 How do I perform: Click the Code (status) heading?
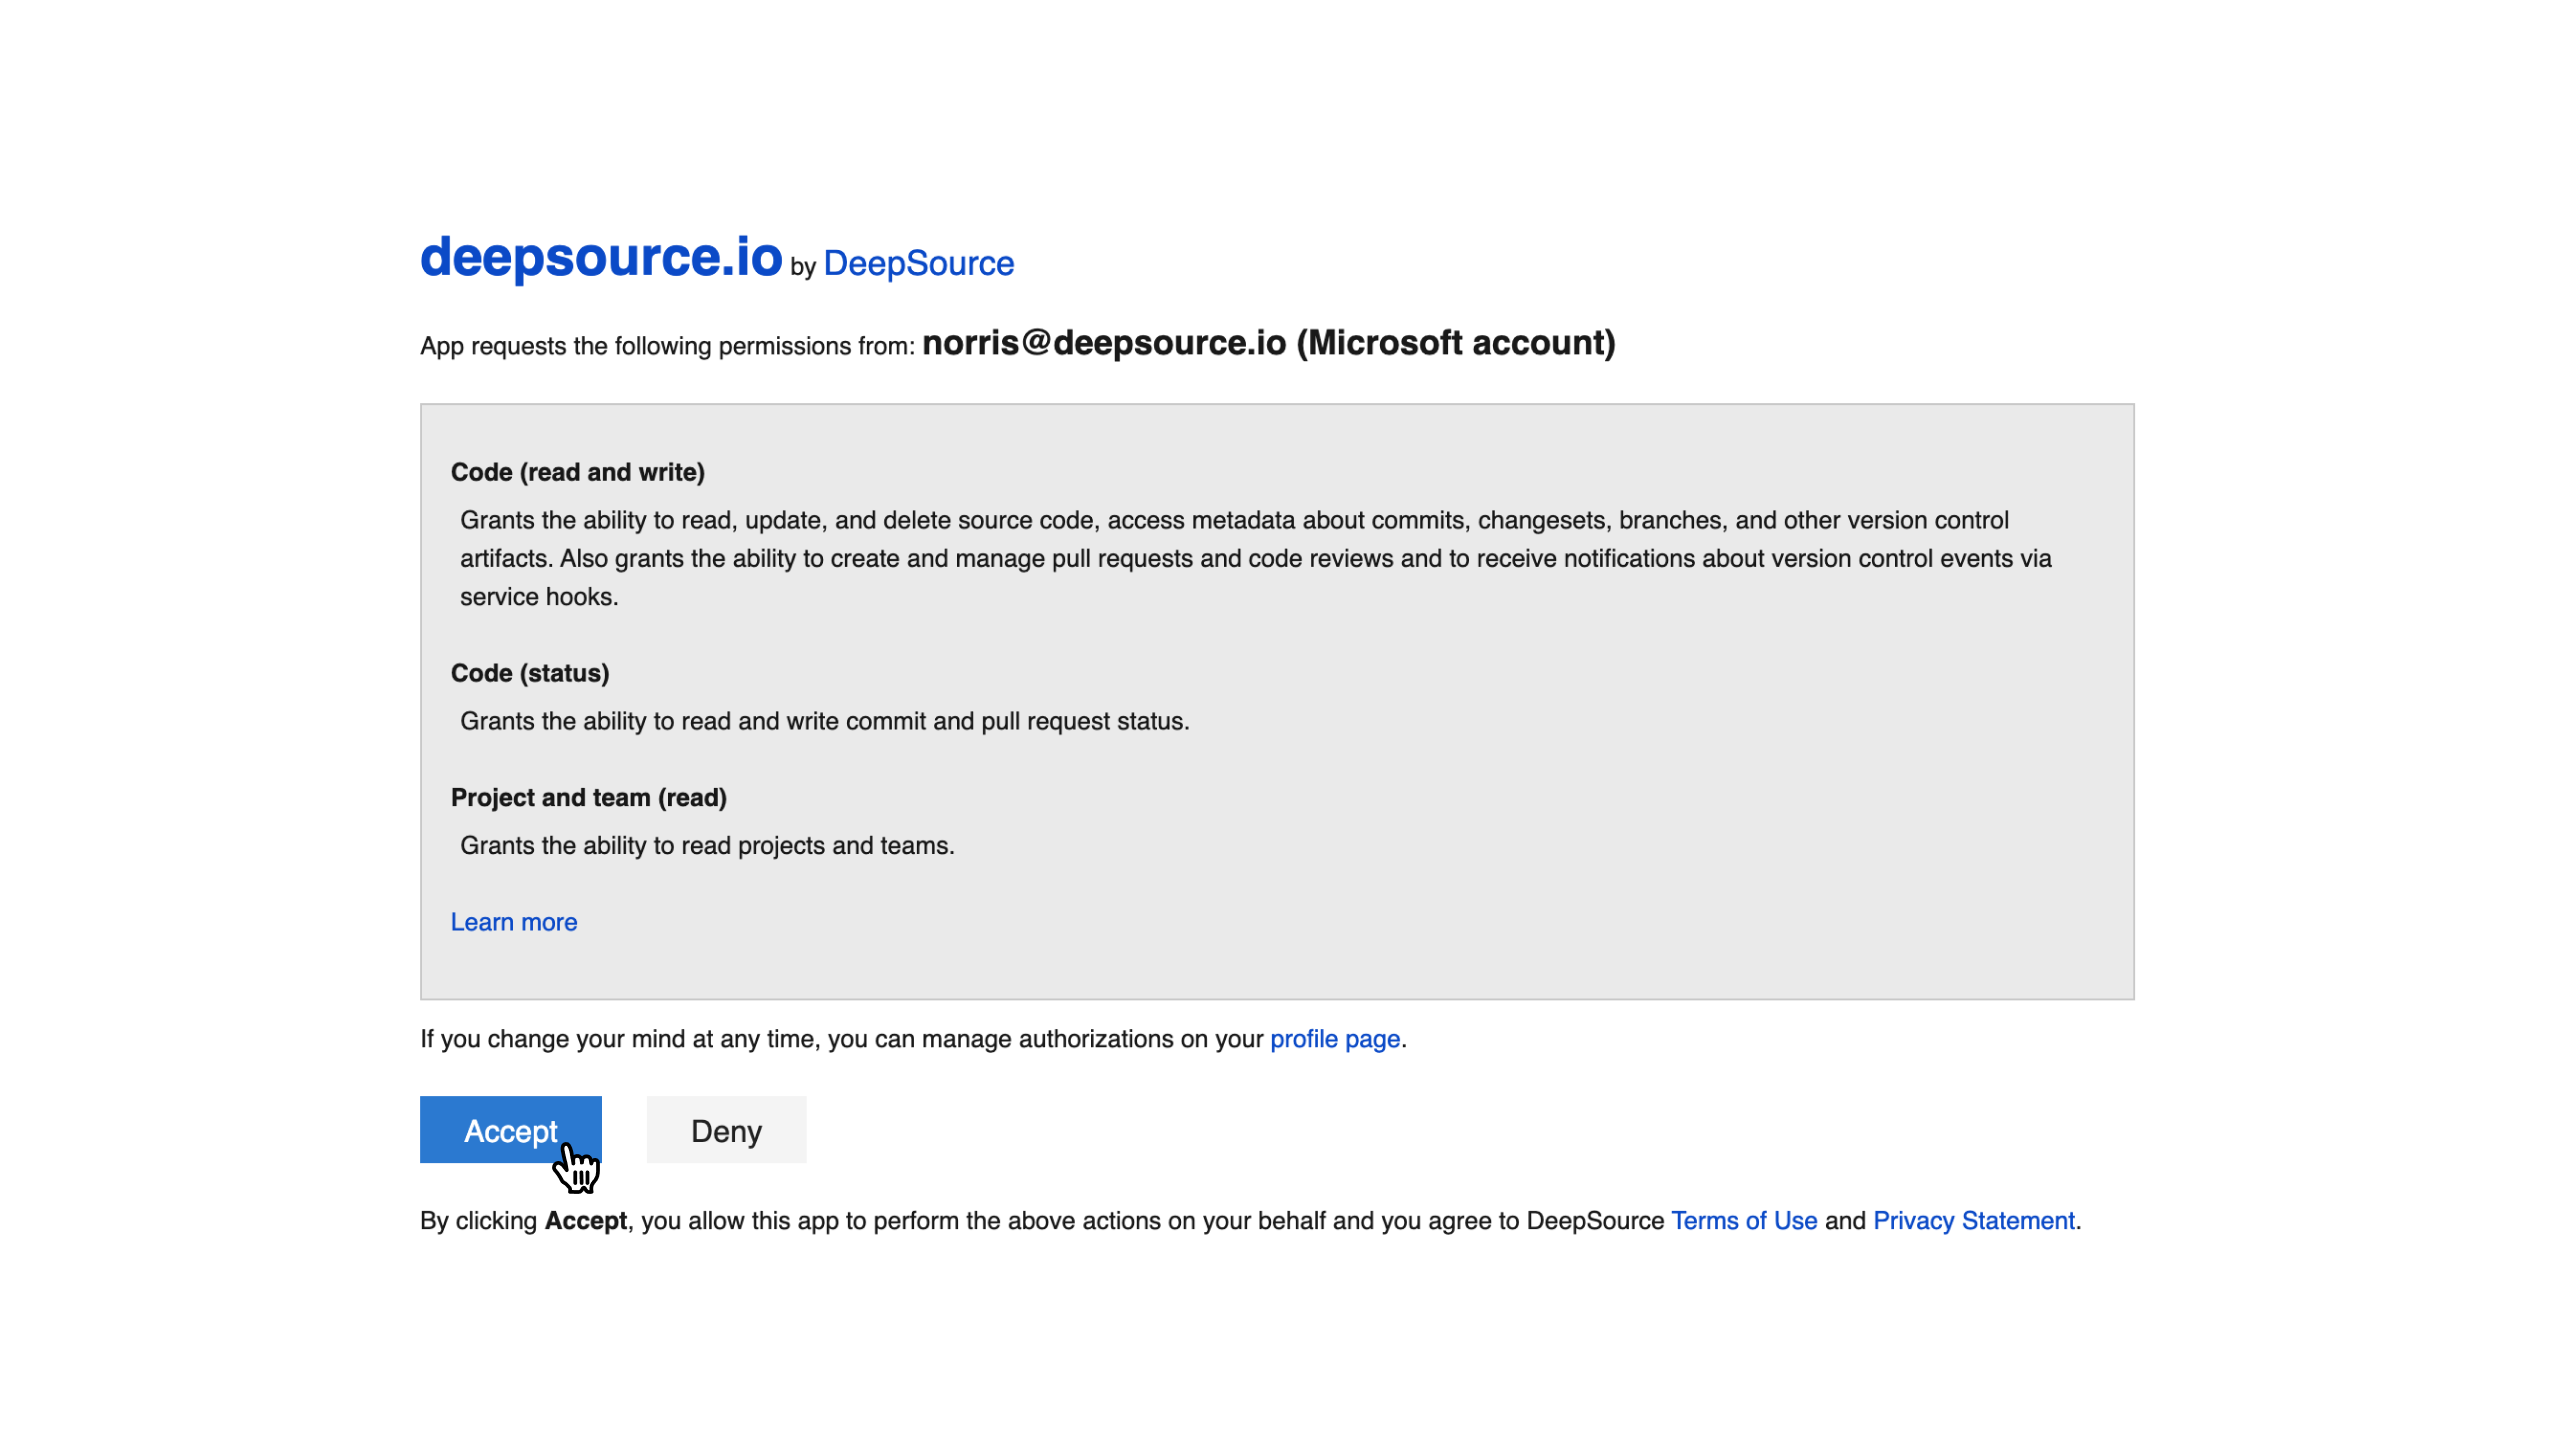click(x=529, y=673)
